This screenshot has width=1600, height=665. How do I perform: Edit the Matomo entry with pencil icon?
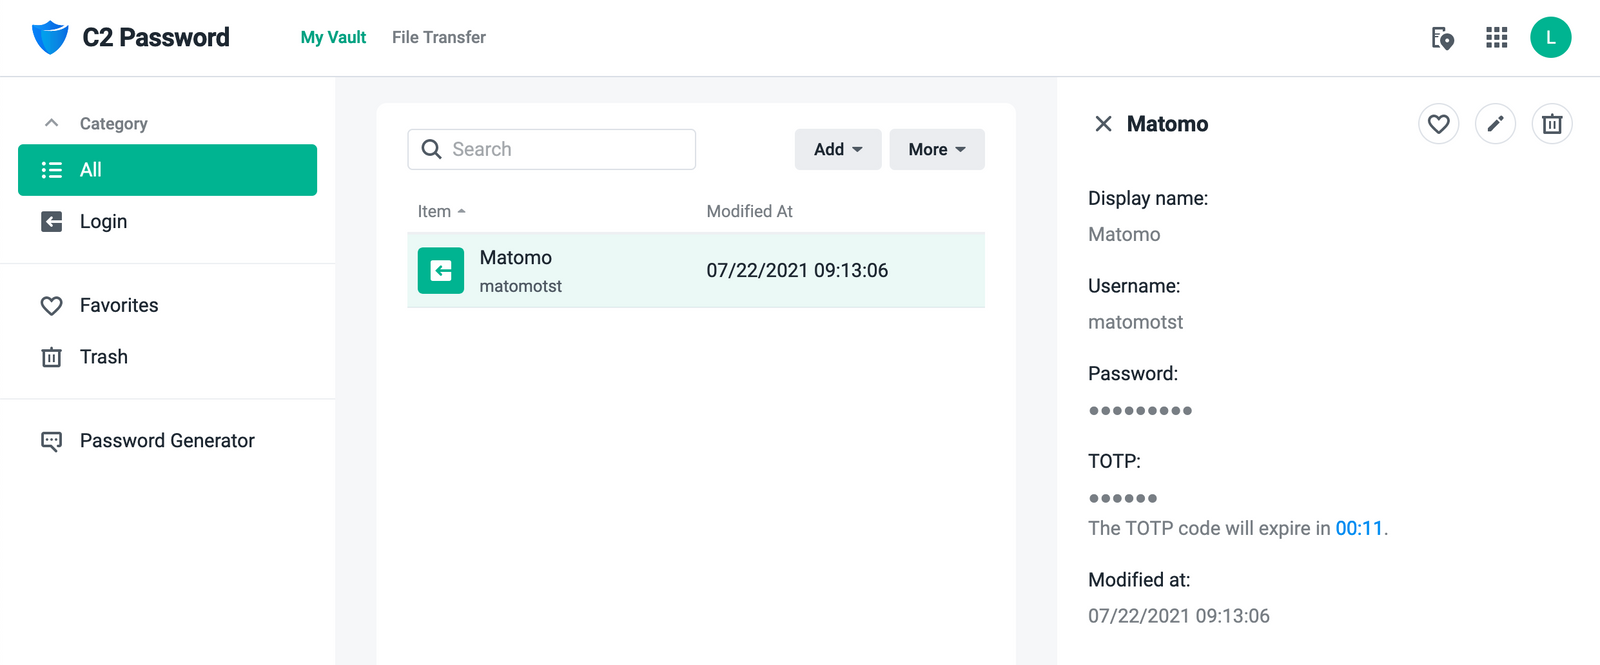1495,124
